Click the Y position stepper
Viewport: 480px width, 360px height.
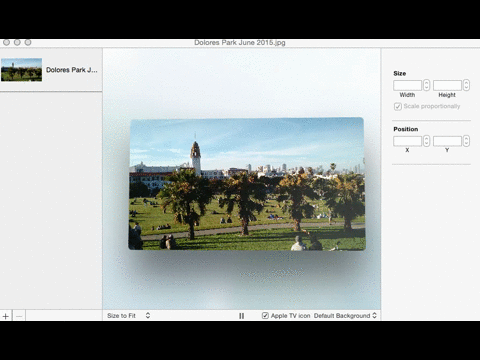(x=466, y=141)
